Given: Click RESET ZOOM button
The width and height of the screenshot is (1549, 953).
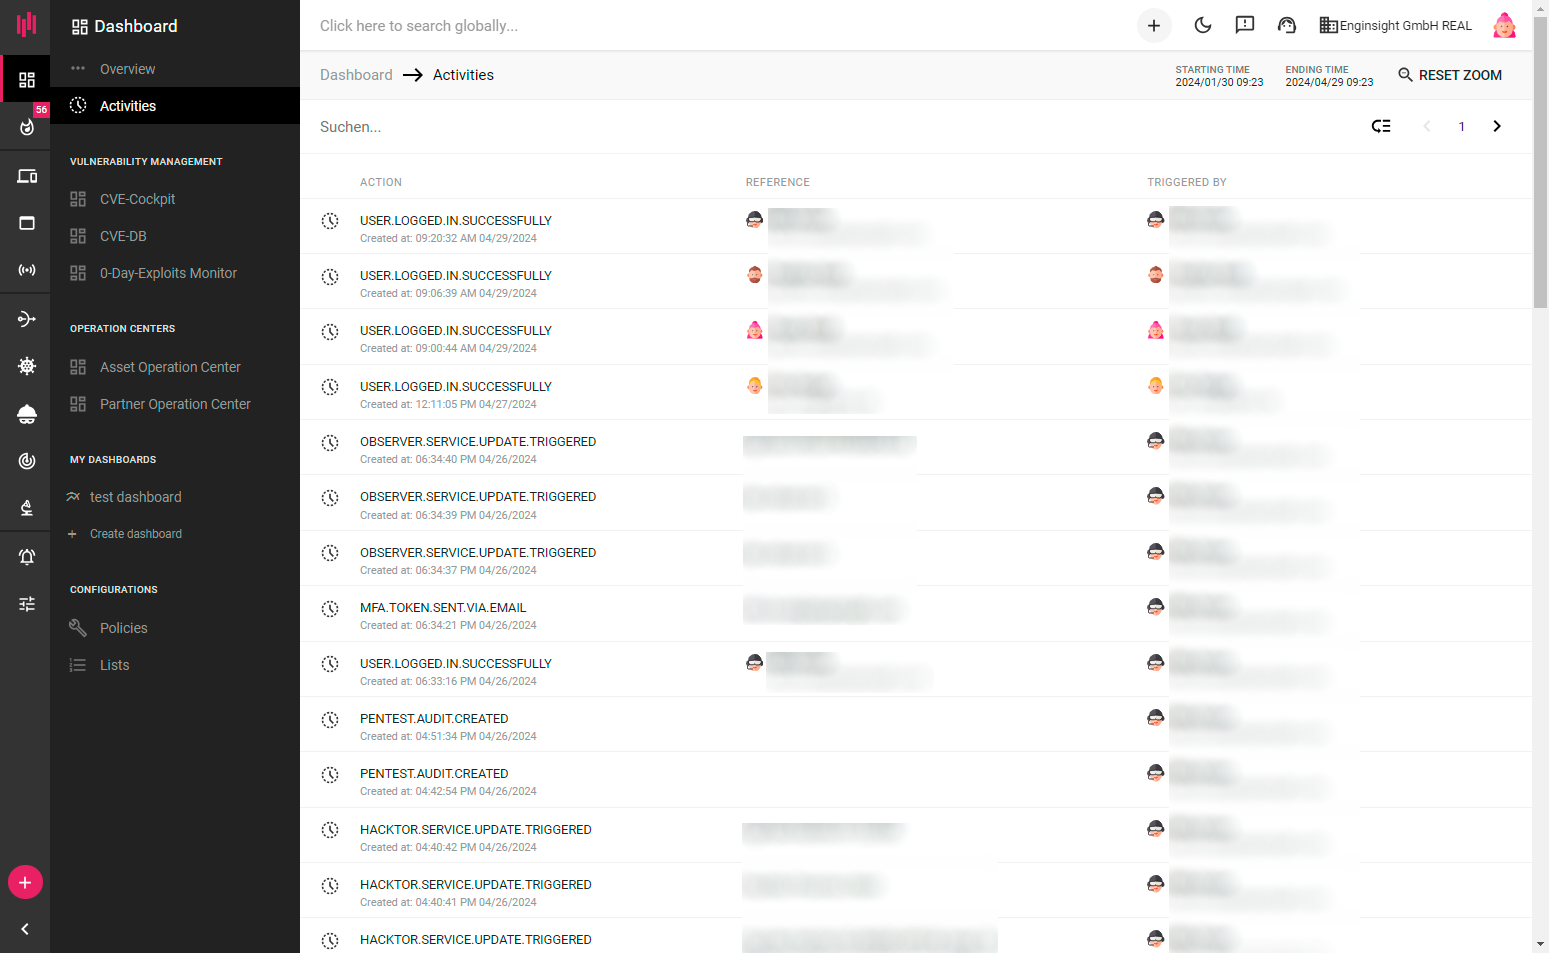Looking at the screenshot, I should coord(1450,75).
